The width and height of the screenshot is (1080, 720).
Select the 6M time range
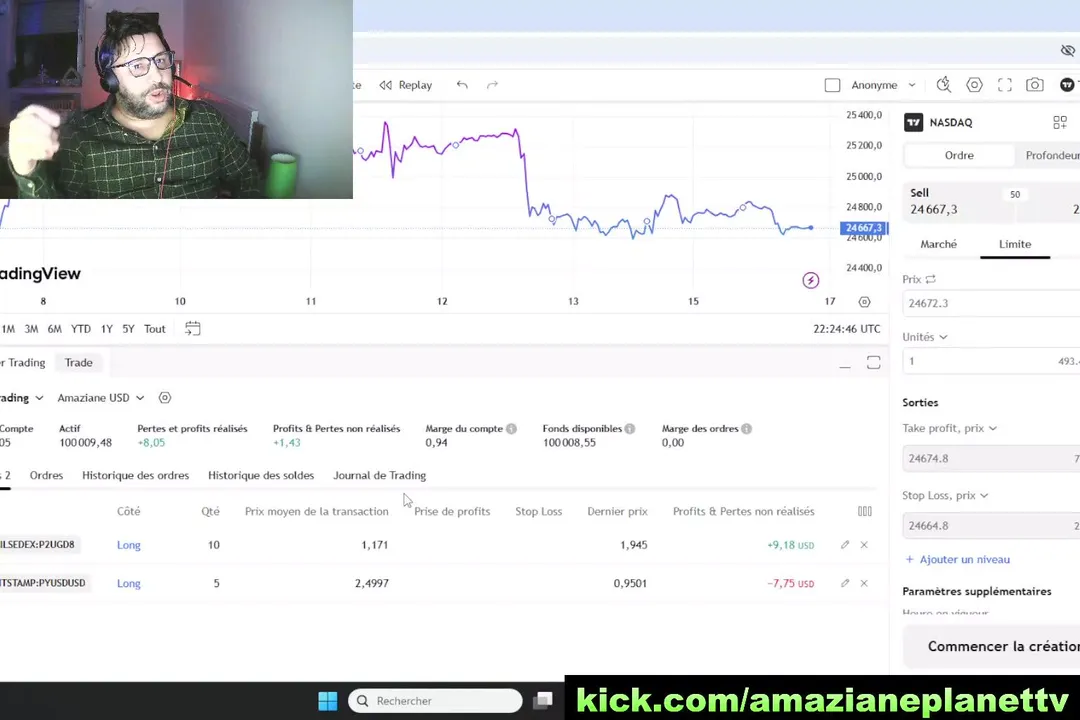pos(54,329)
